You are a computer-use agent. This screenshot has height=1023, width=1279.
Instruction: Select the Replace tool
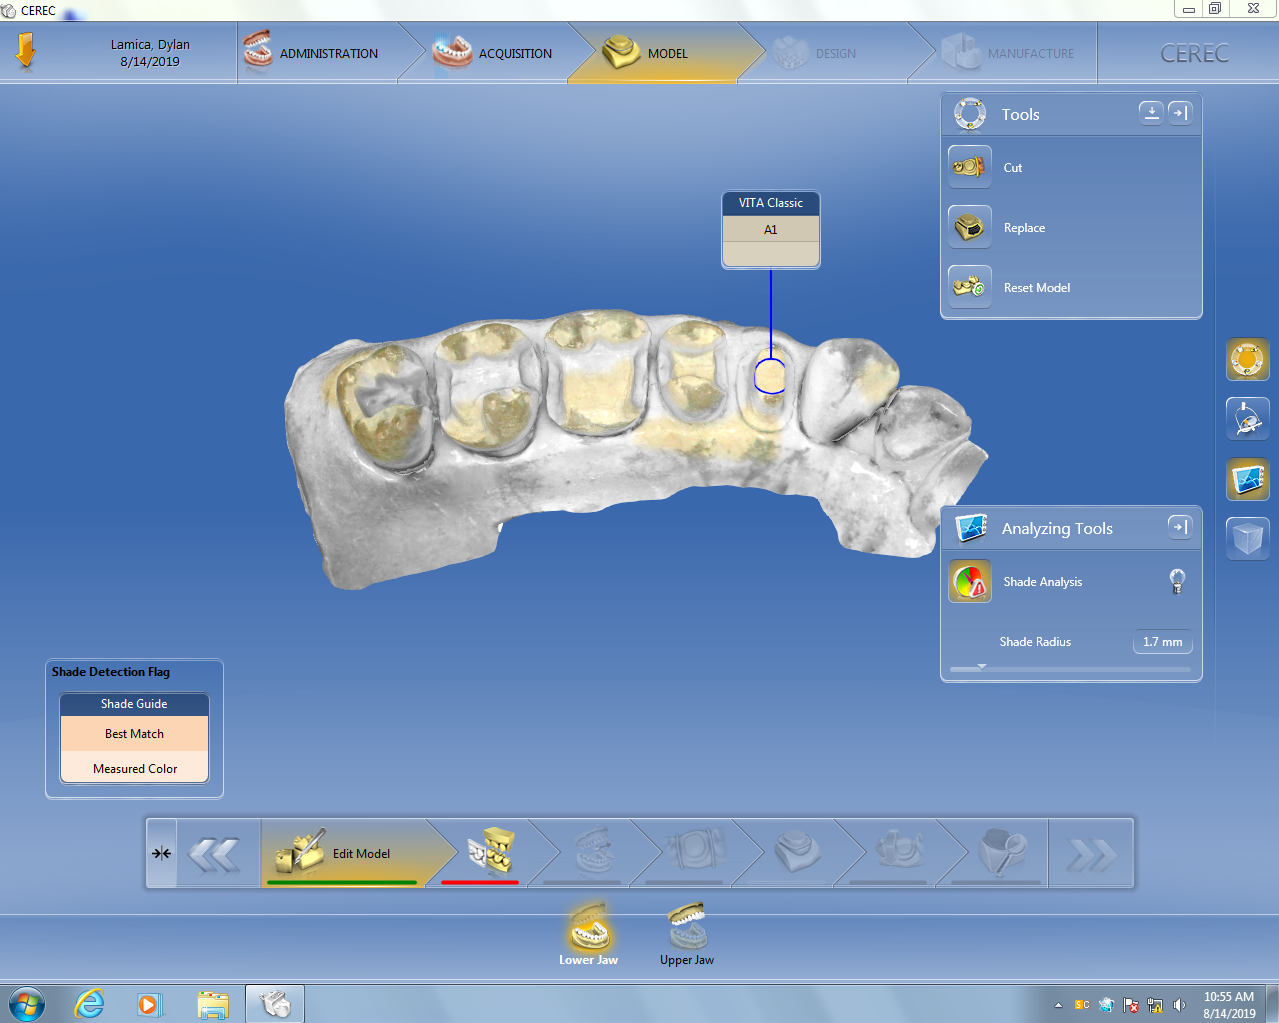tap(969, 227)
